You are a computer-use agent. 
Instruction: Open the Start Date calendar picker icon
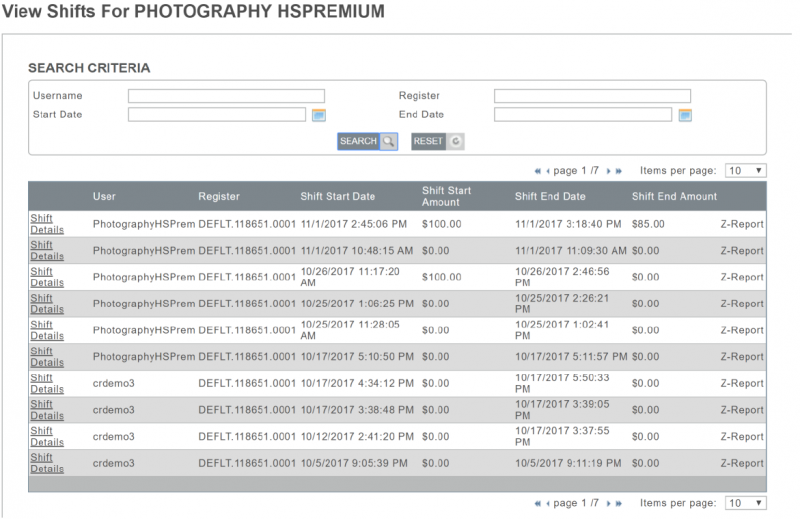click(x=319, y=115)
